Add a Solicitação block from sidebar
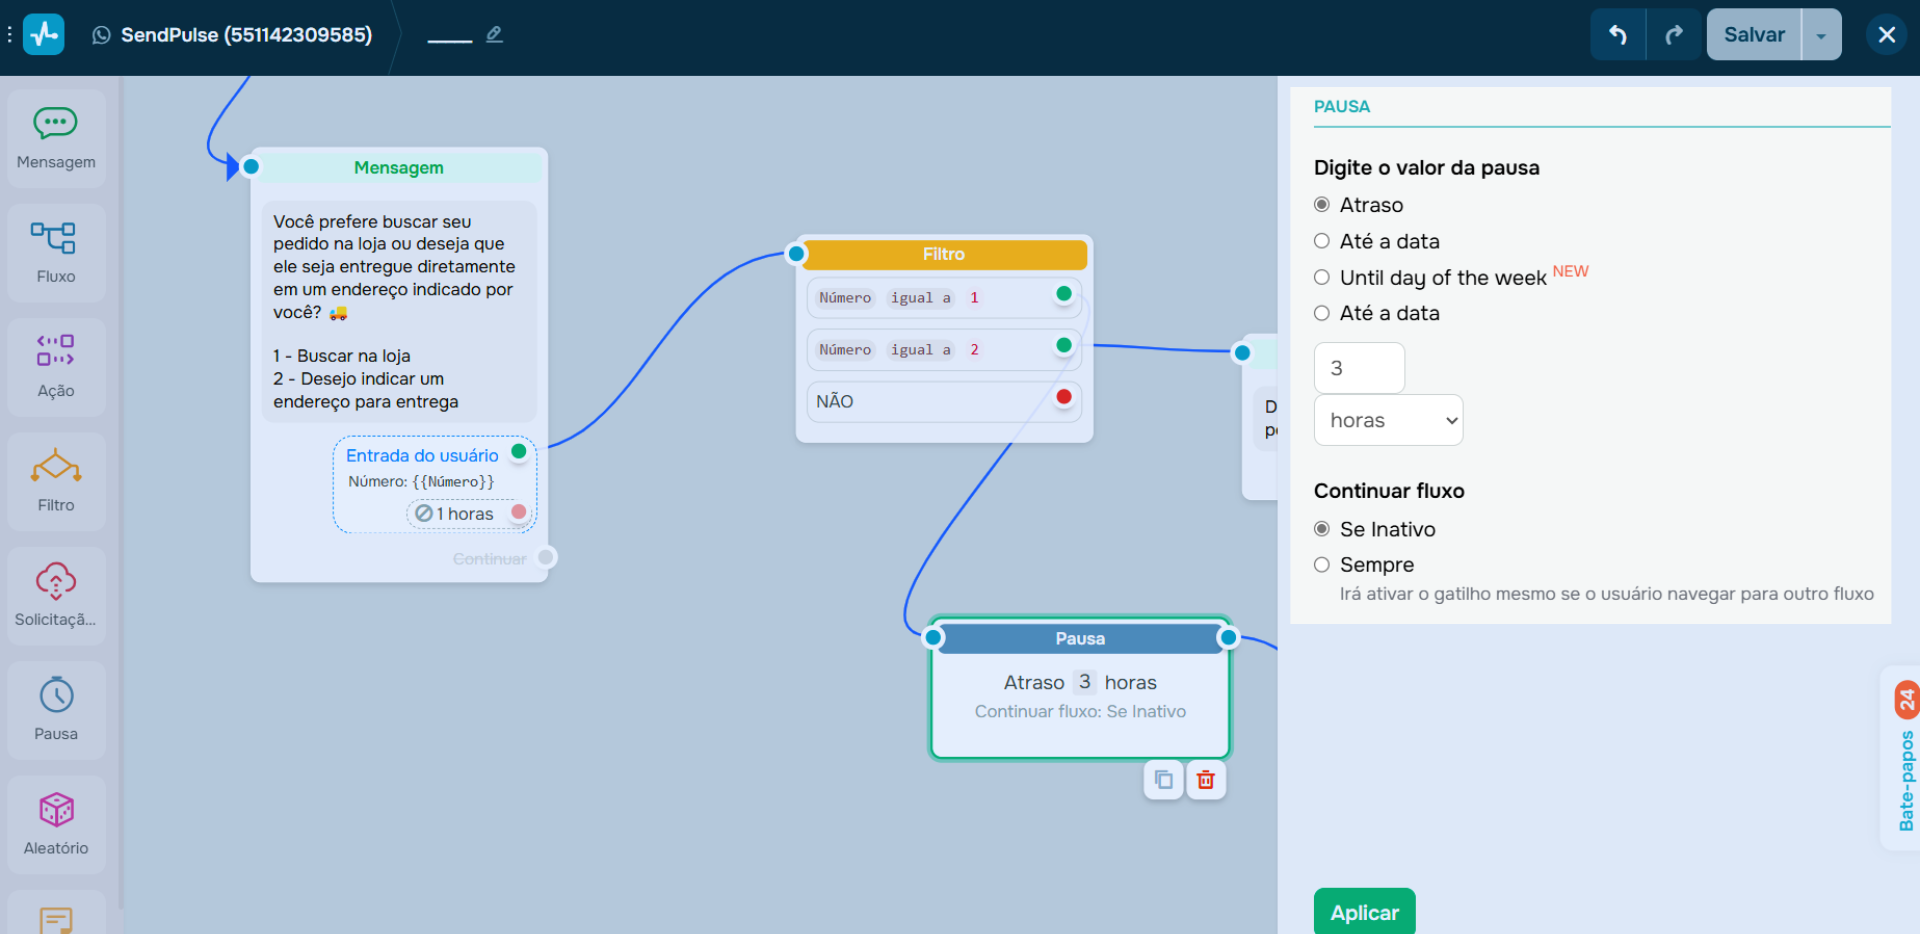 pos(56,595)
